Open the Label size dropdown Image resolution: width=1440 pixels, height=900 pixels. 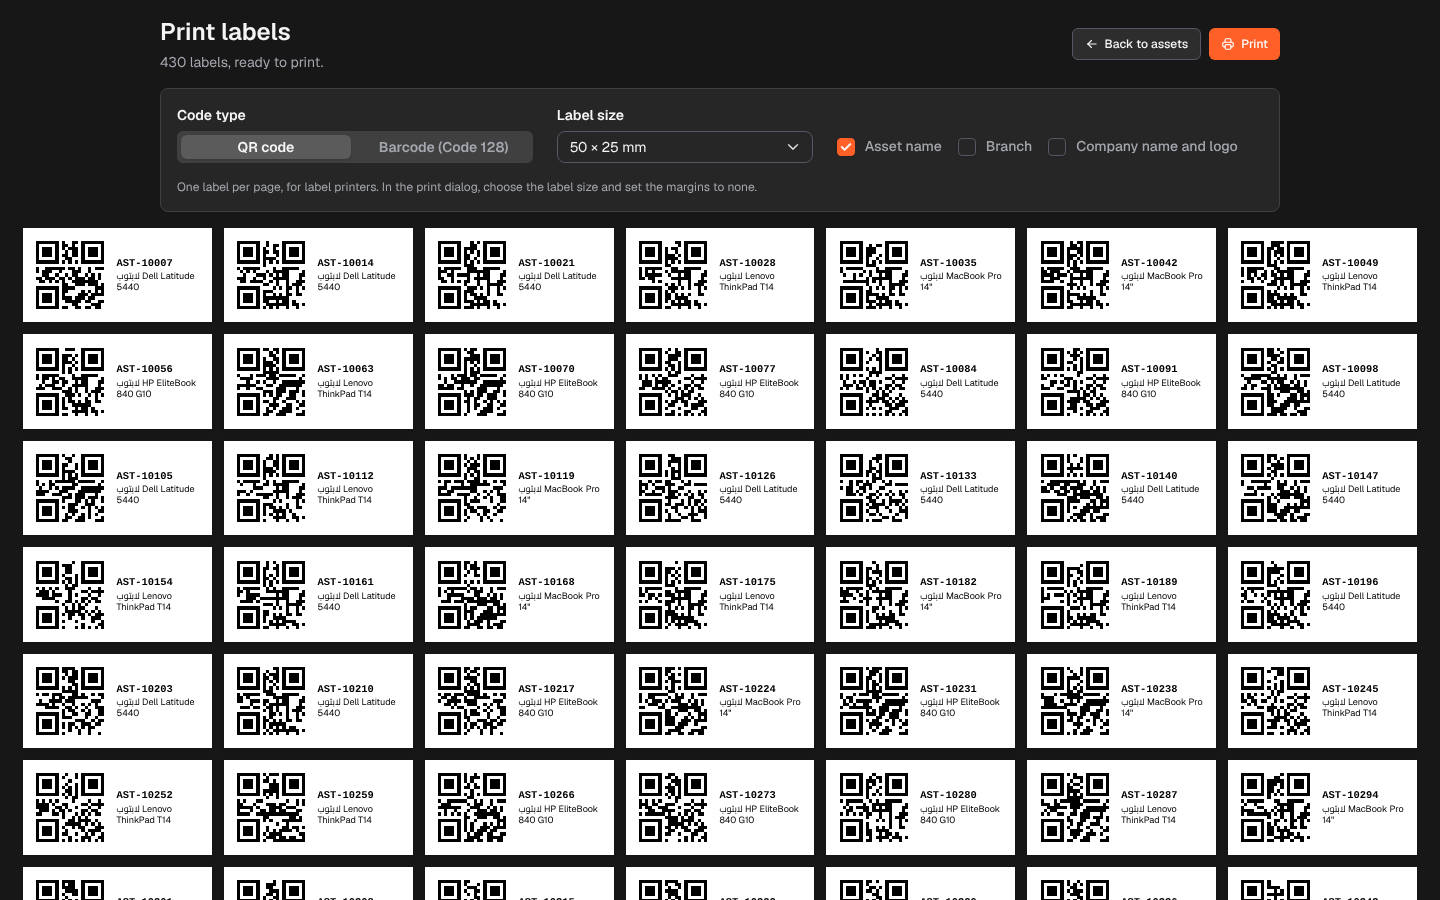[x=685, y=147]
